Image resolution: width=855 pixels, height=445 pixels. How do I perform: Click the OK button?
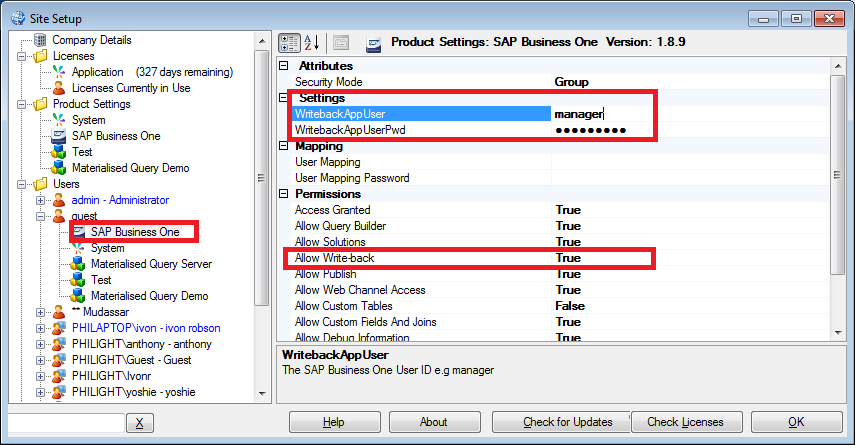pyautogui.click(x=797, y=422)
